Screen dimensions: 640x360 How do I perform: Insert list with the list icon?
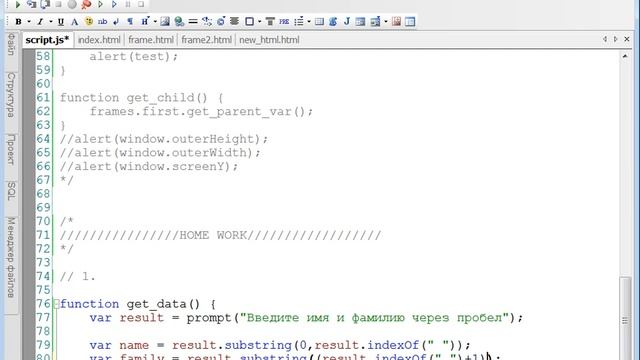(x=299, y=22)
